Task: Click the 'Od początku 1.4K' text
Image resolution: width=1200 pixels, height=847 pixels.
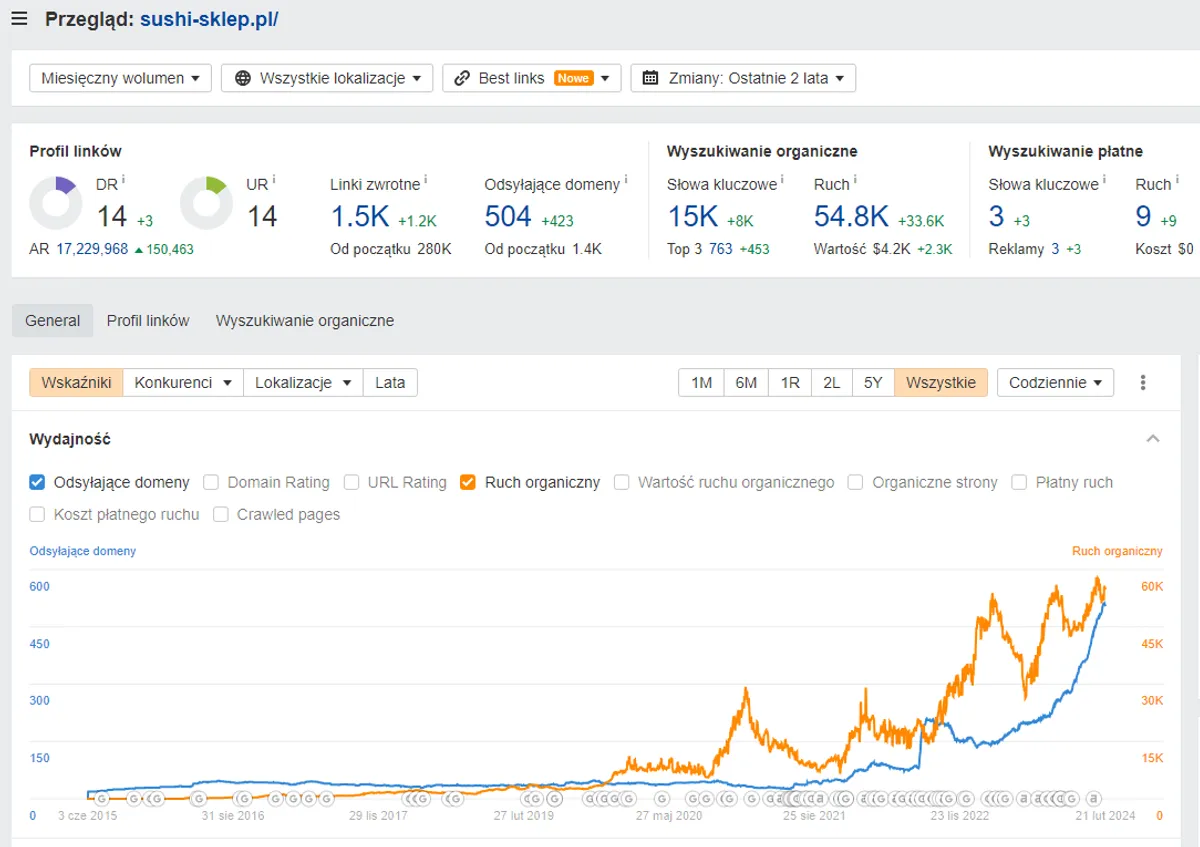Action: pos(543,249)
